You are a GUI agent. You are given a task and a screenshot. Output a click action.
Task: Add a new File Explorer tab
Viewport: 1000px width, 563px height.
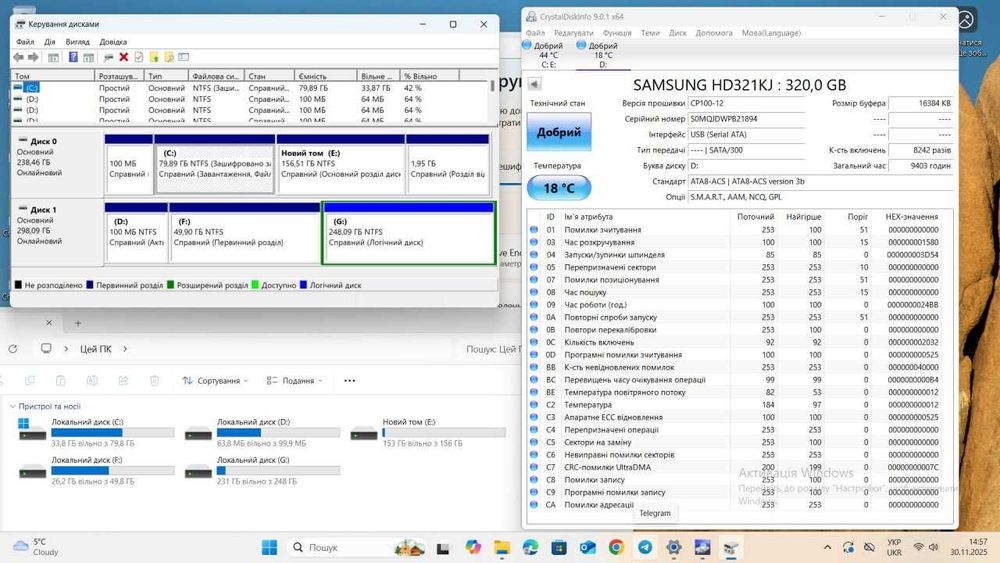(78, 323)
